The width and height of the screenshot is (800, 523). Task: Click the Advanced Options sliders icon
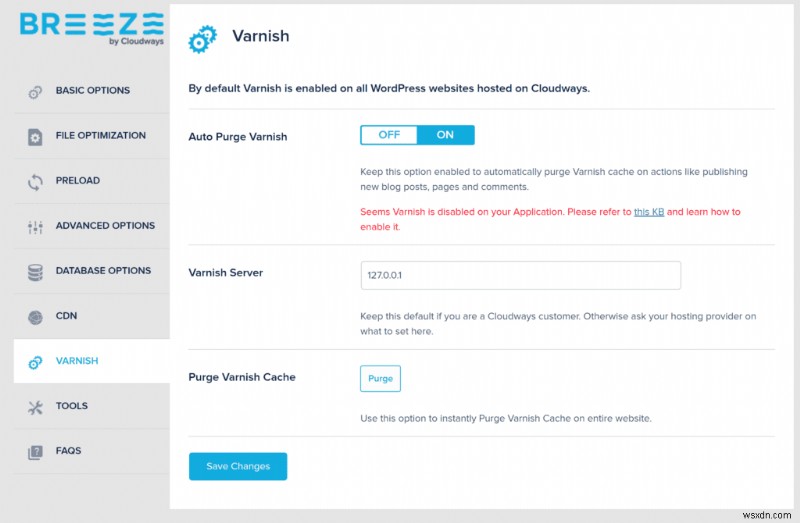(x=35, y=227)
